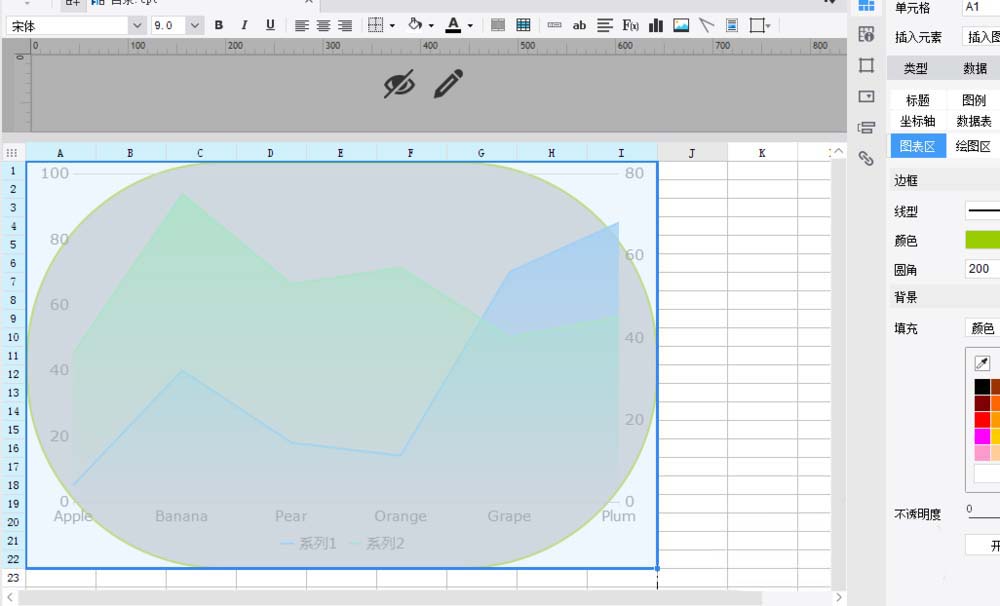Switch to 类型 tab

coord(916,68)
